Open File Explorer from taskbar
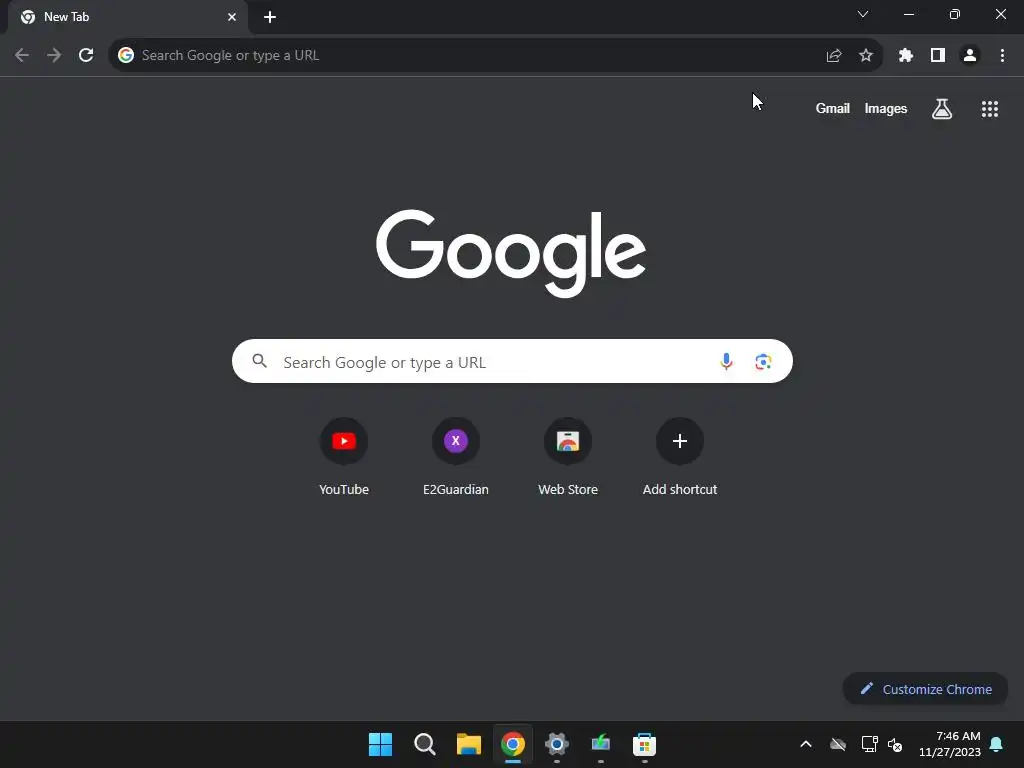 469,744
